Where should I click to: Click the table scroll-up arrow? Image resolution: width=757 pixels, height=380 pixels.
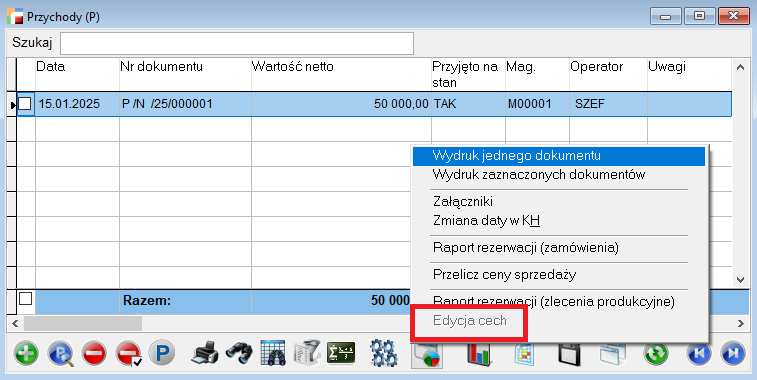[741, 68]
